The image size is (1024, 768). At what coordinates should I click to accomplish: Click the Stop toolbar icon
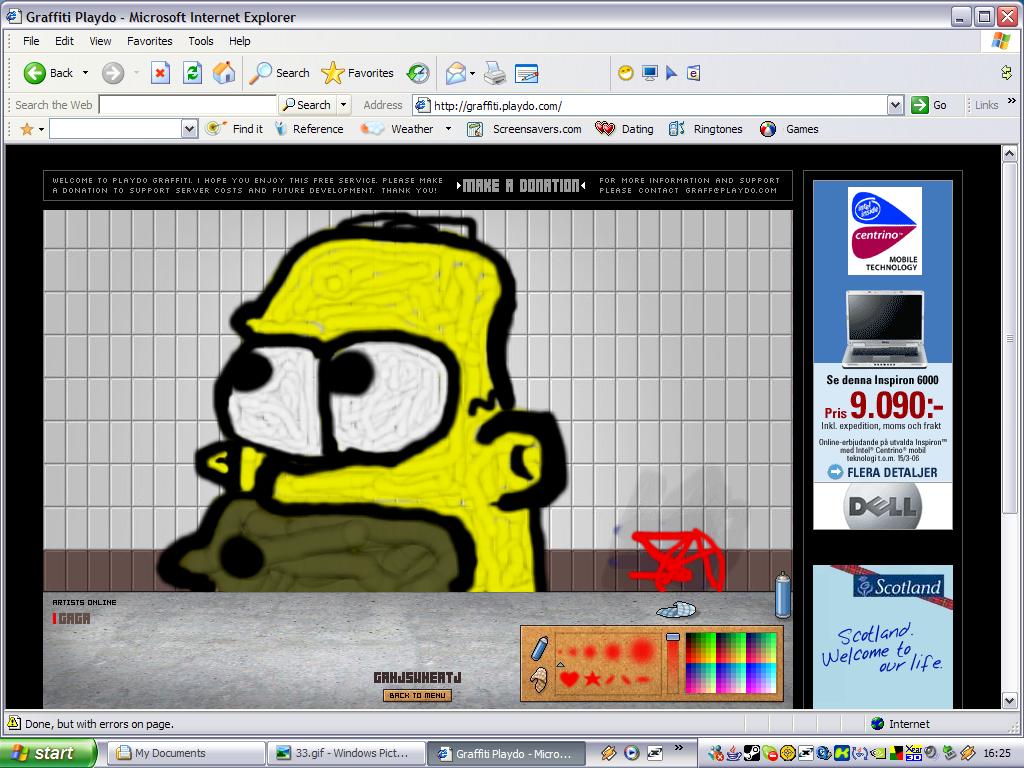click(160, 72)
